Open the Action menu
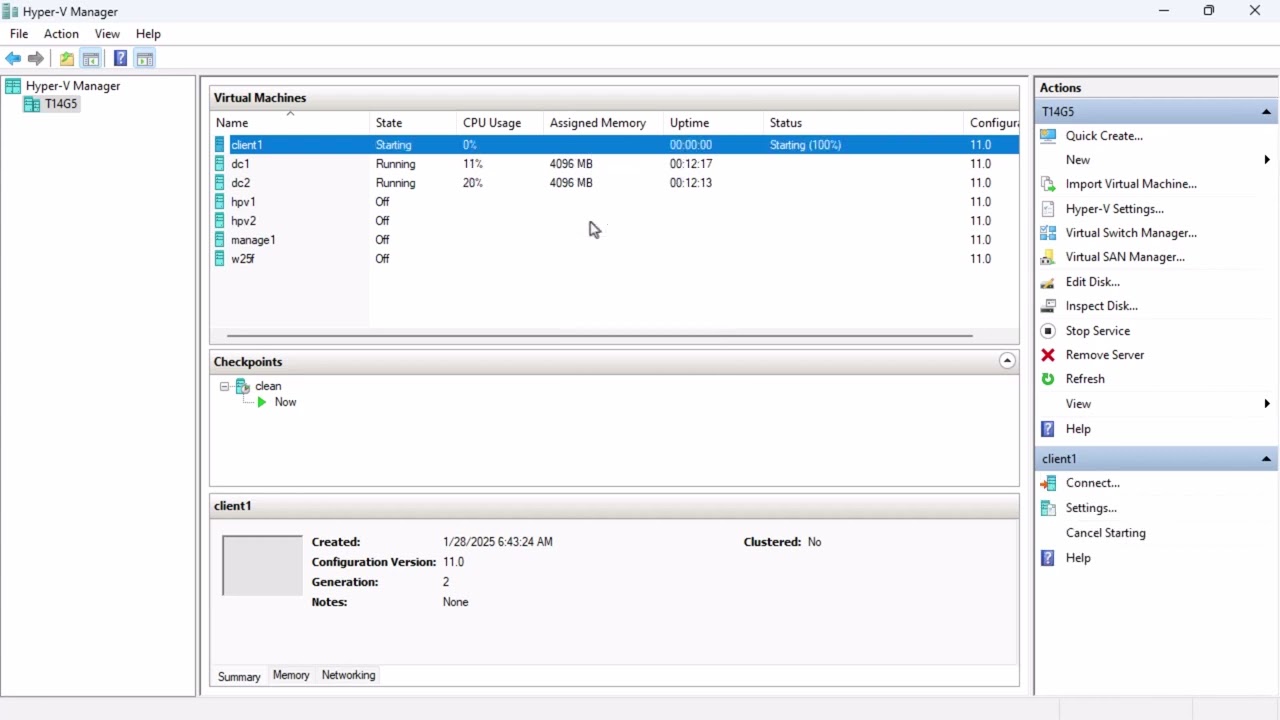Image resolution: width=1280 pixels, height=720 pixels. [61, 34]
